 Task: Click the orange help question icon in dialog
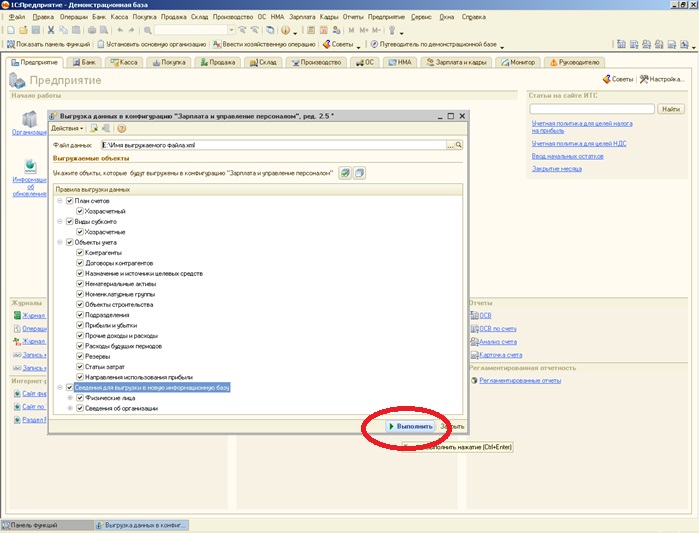(121, 128)
